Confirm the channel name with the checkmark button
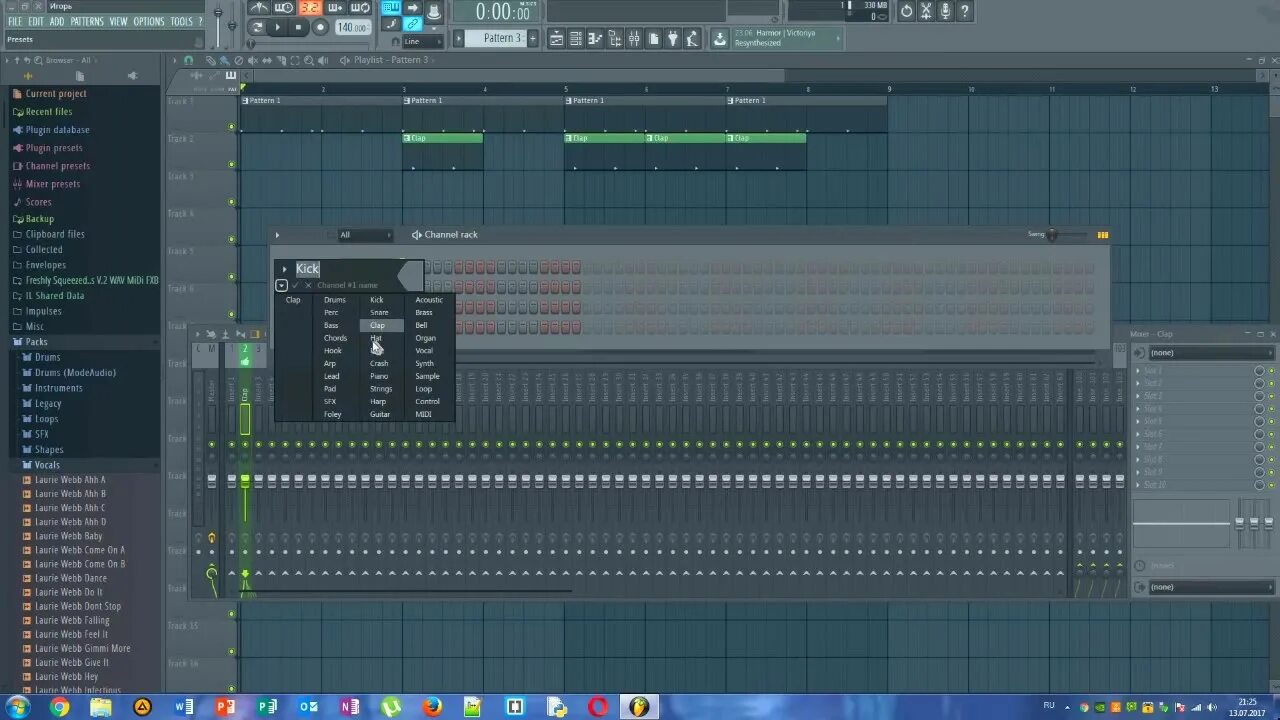 point(295,285)
